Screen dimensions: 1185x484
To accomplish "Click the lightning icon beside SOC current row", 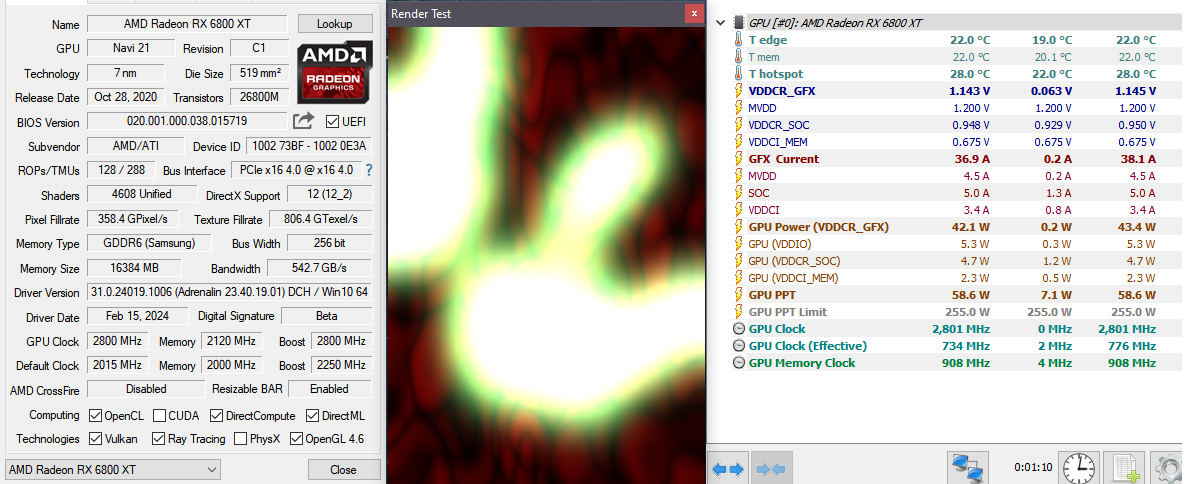I will coord(738,193).
